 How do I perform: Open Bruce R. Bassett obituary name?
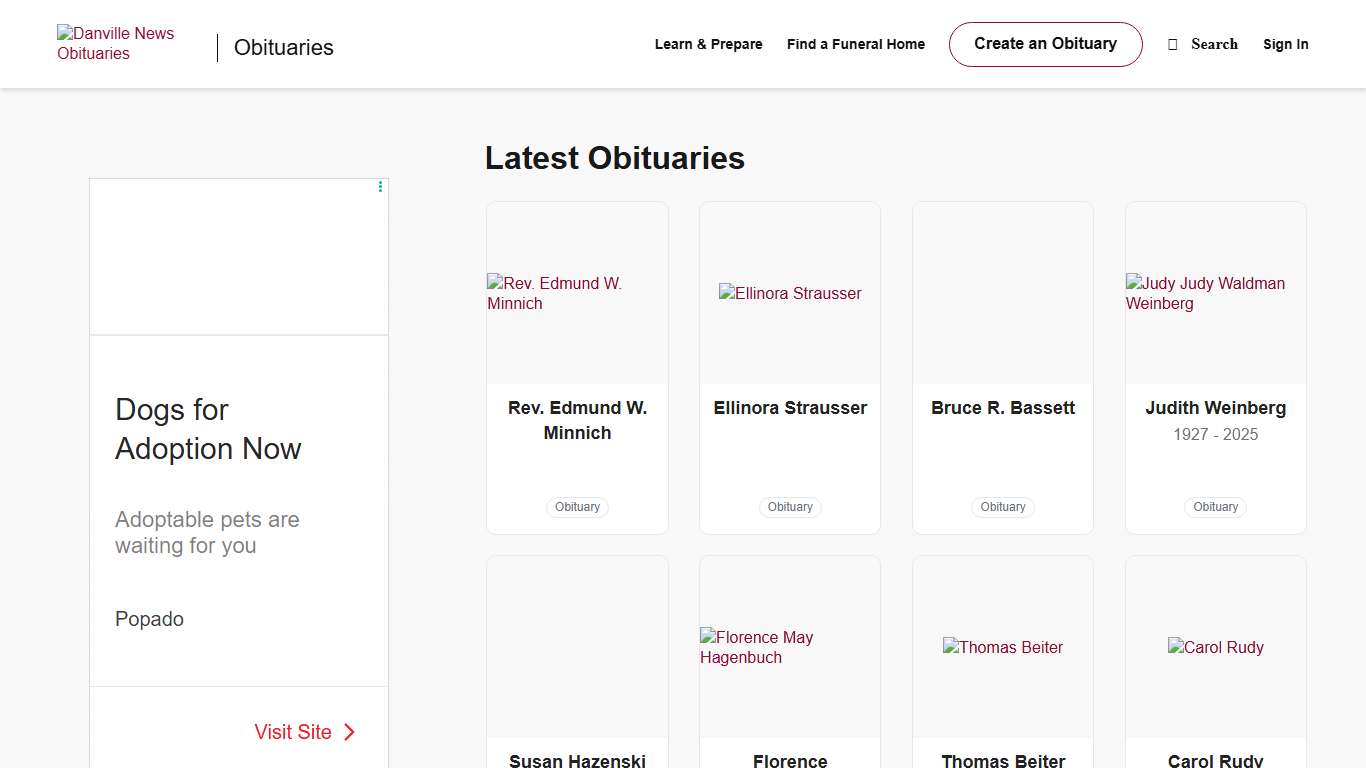tap(1003, 408)
